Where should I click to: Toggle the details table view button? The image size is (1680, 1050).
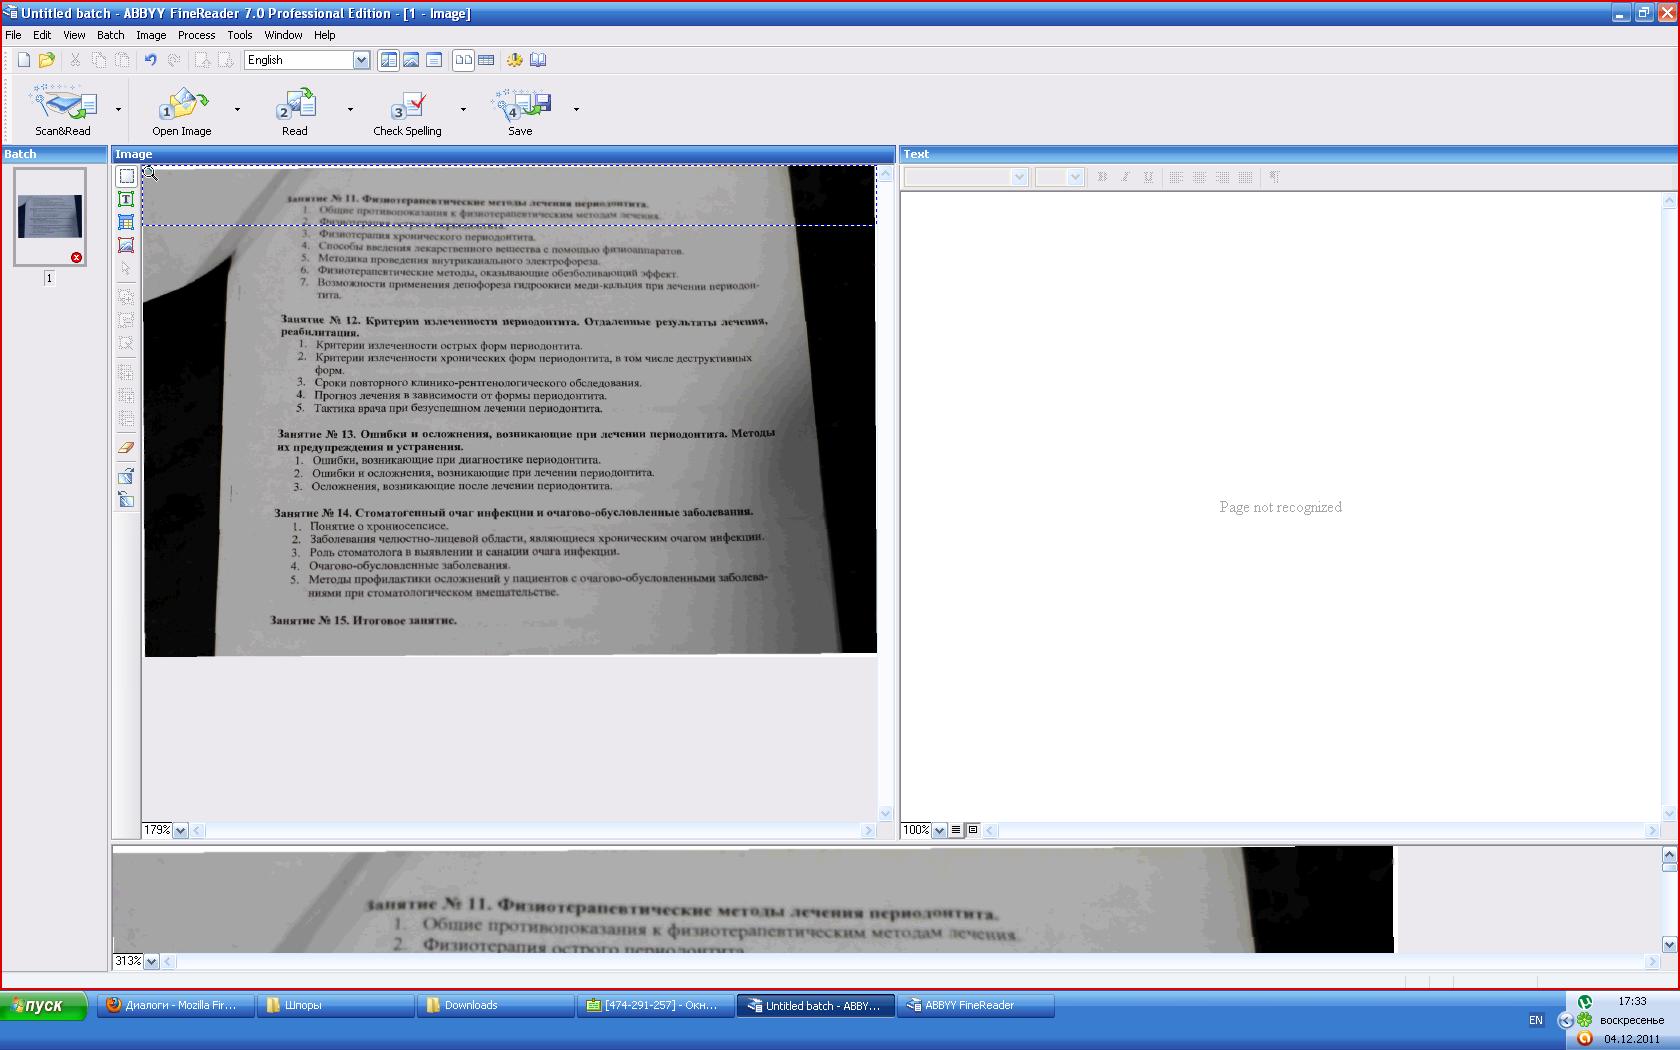pyautogui.click(x=487, y=60)
